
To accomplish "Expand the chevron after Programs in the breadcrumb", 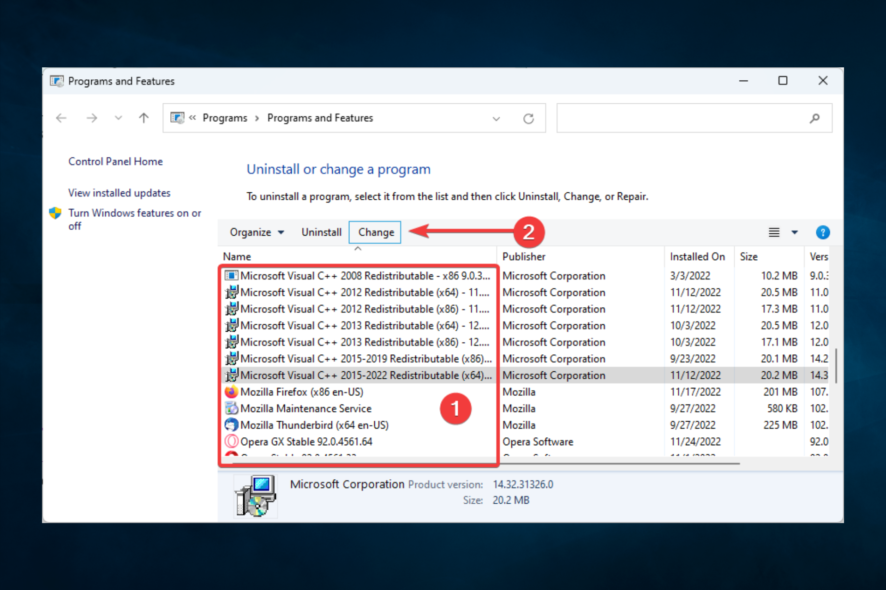I will pyautogui.click(x=257, y=118).
